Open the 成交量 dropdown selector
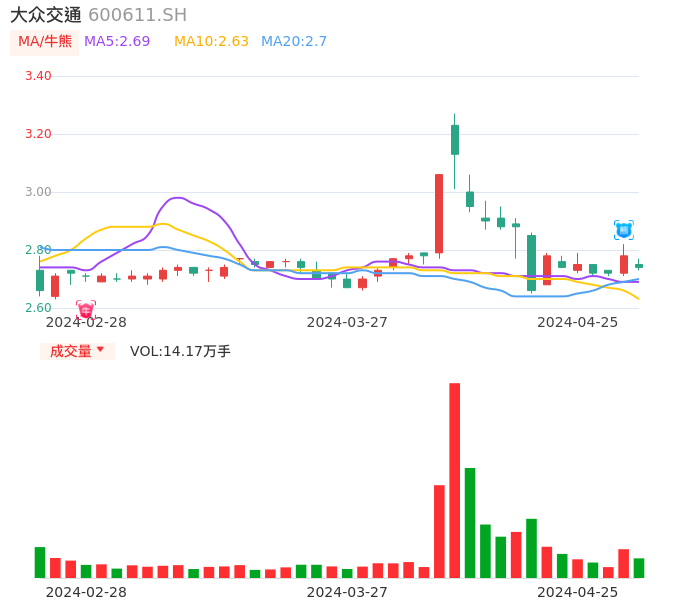This screenshot has width=686, height=606. (77, 351)
